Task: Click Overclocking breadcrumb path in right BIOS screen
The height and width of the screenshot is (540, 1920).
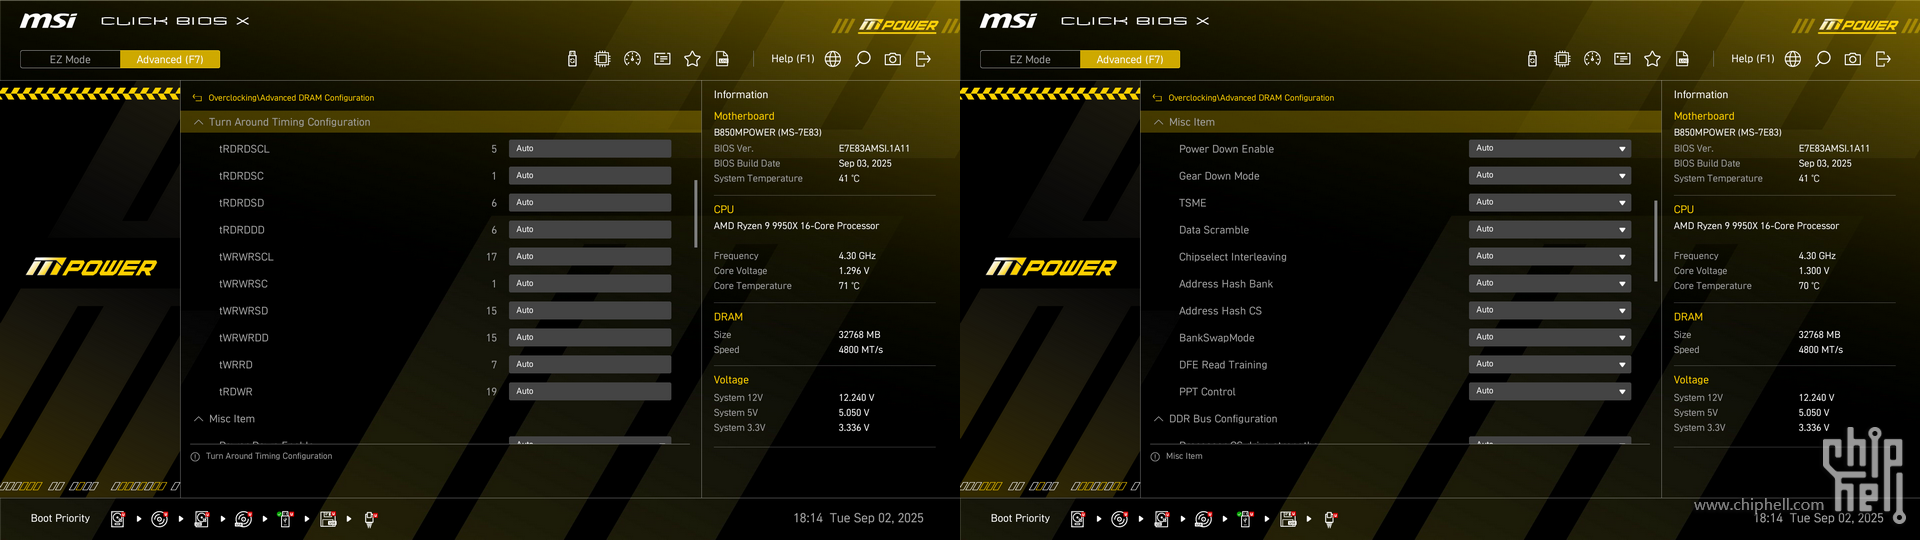Action: pyautogui.click(x=1251, y=98)
